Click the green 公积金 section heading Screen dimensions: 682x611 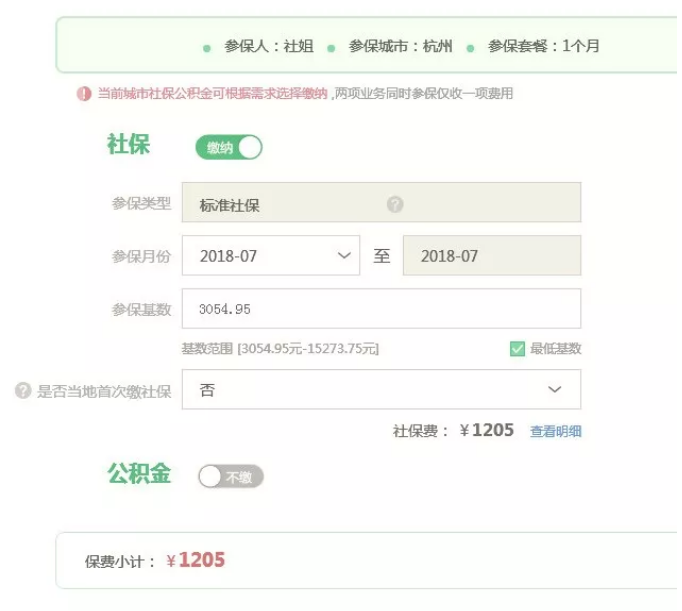[x=139, y=474]
